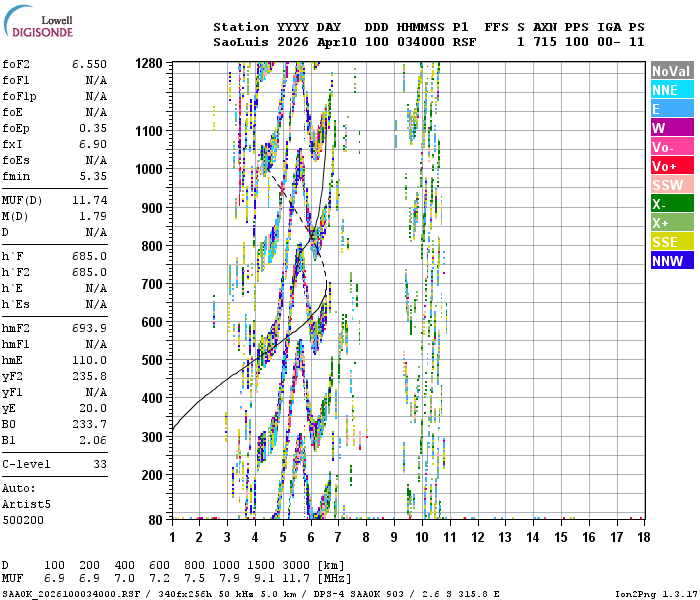The image size is (700, 600).
Task: Select the NNW blue legend swatch
Action: pyautogui.click(x=672, y=261)
